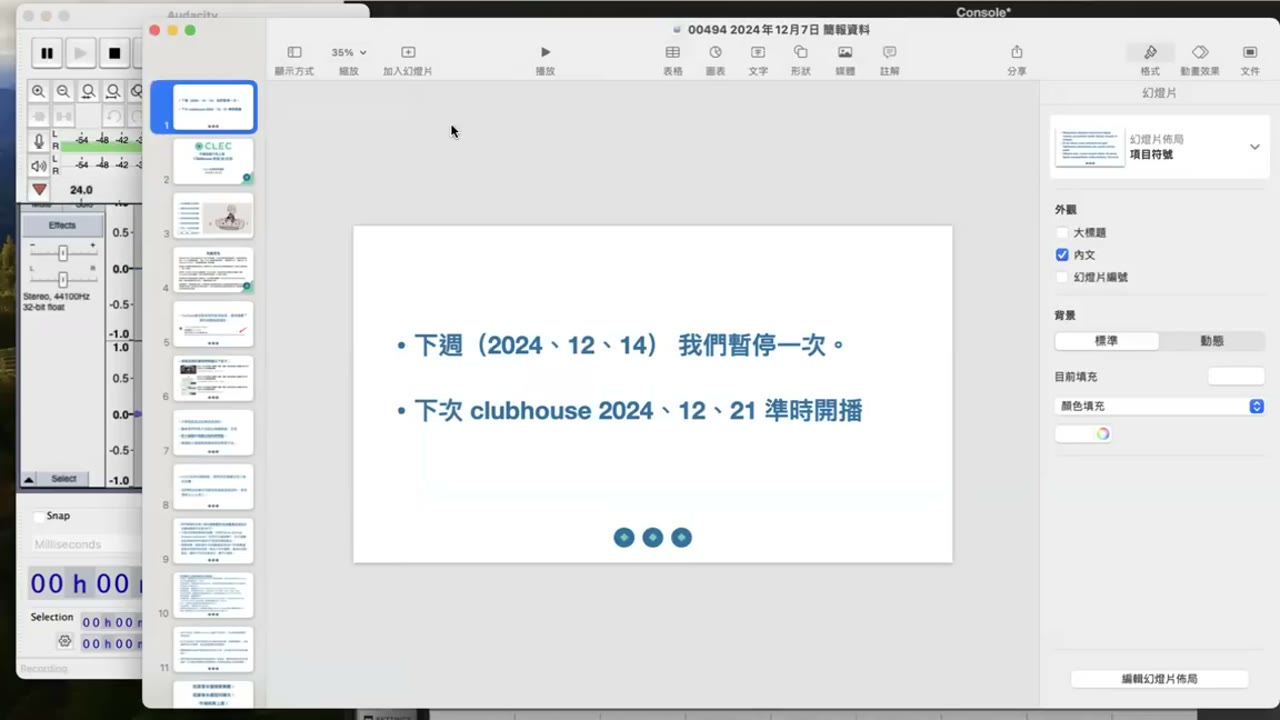
Task: Enable Snap checkbox in Audacity
Action: coord(39,516)
